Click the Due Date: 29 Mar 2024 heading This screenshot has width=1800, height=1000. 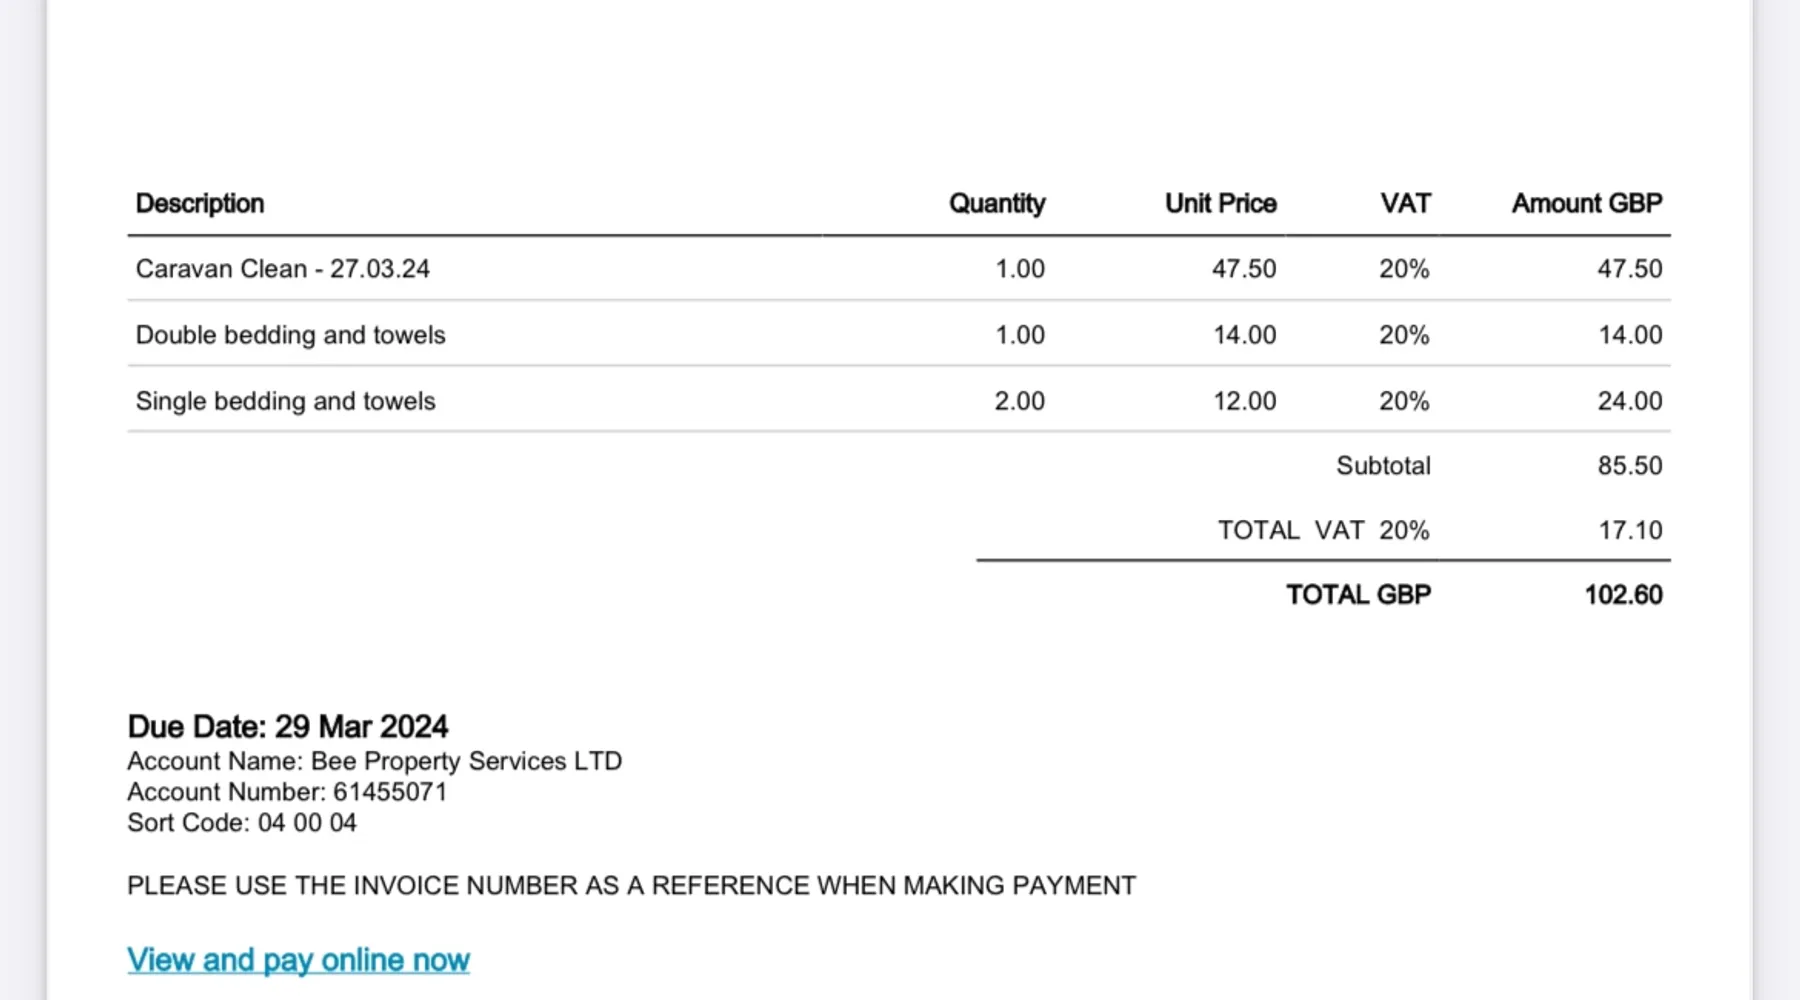click(x=288, y=726)
